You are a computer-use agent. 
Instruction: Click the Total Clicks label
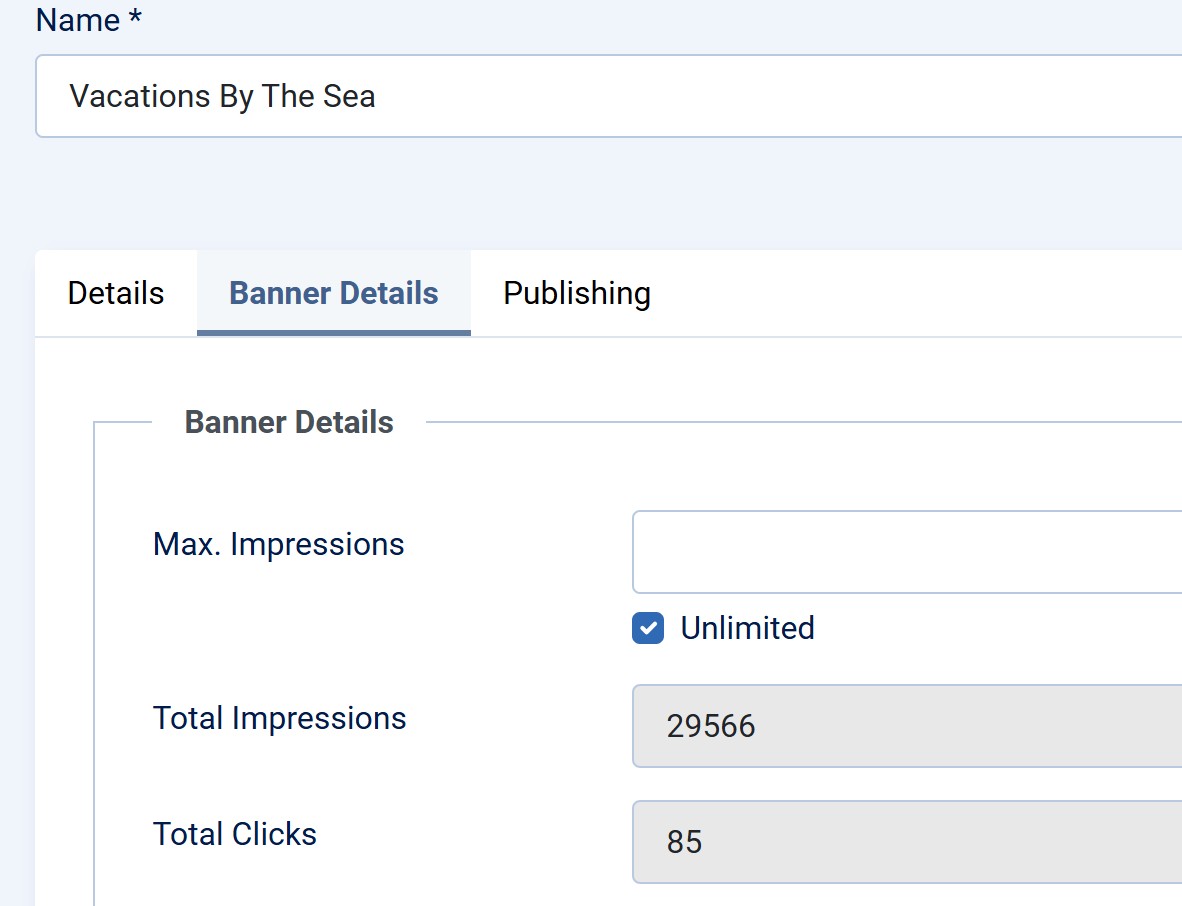point(235,834)
